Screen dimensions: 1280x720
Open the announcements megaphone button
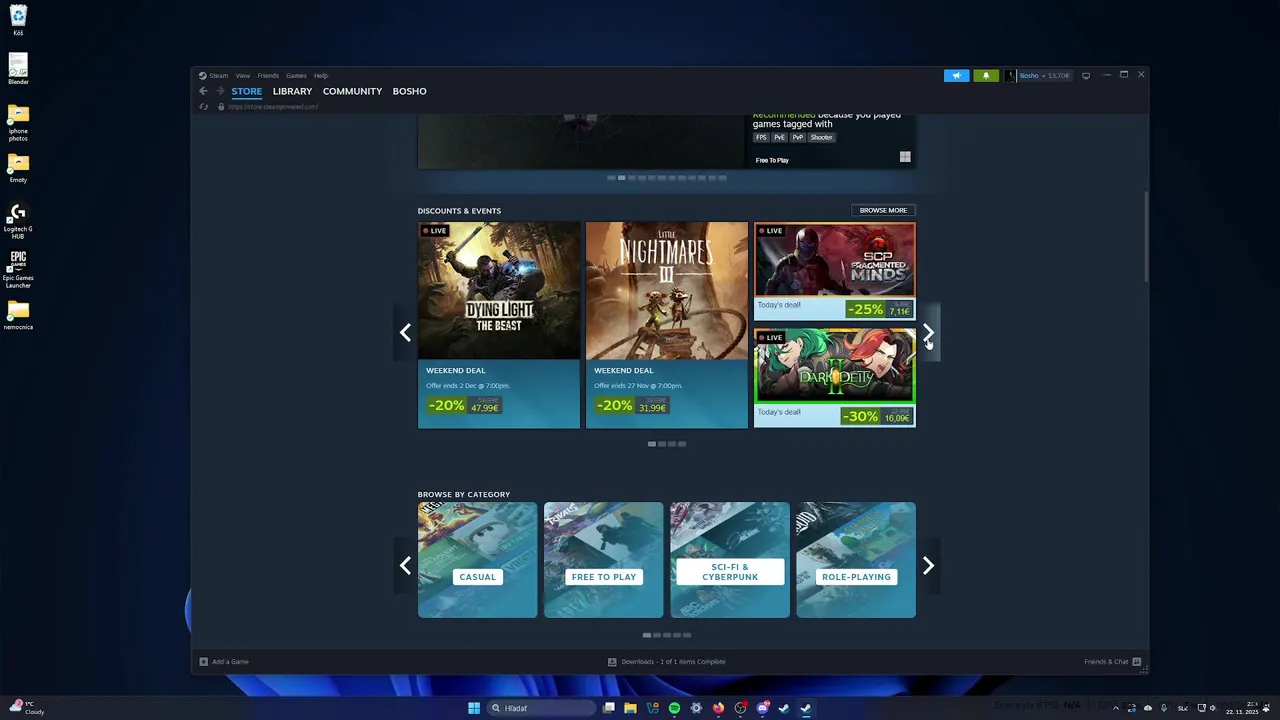(956, 75)
